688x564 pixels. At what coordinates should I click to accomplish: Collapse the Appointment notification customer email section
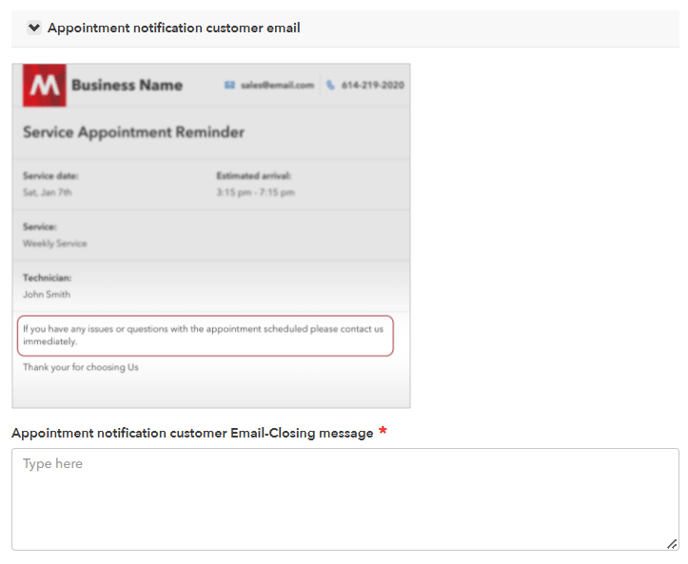pos(34,28)
